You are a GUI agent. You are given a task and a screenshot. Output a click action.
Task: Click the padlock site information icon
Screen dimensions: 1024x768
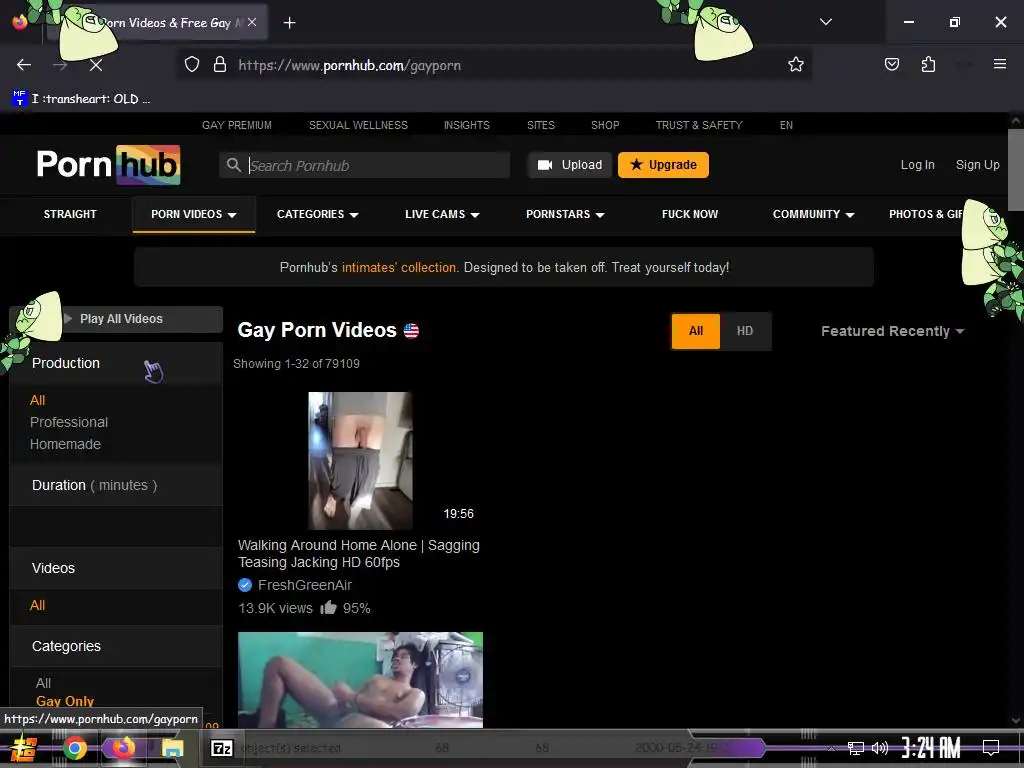pyautogui.click(x=220, y=65)
